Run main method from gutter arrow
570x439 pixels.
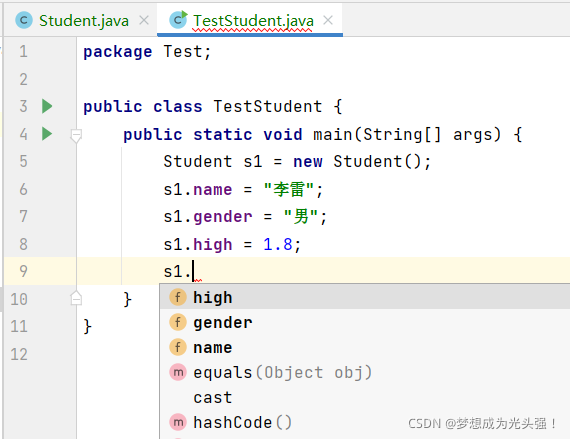point(47,134)
